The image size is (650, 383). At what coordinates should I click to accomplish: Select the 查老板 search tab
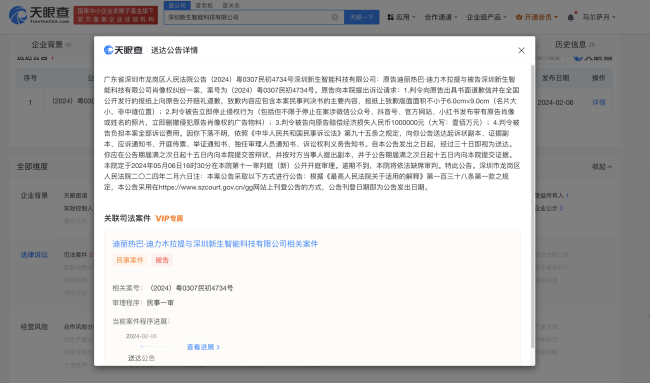coord(204,5)
